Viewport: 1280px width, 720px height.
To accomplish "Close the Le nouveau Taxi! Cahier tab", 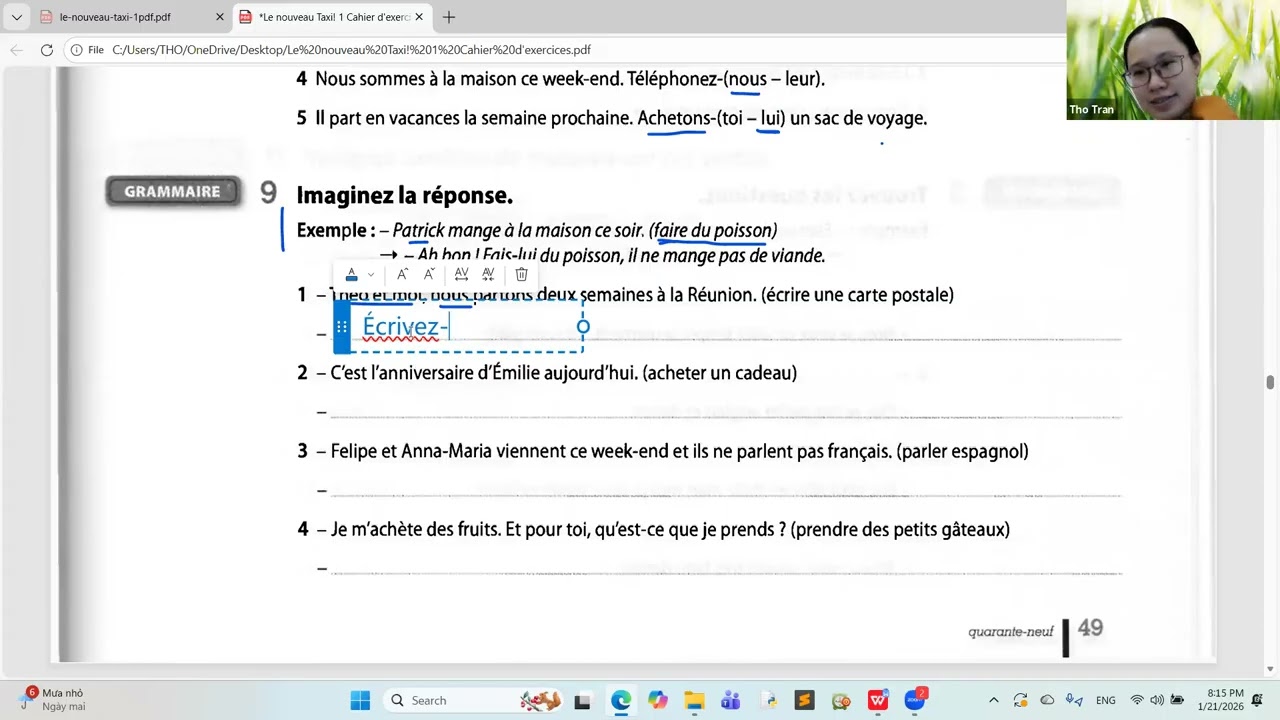I will click(419, 17).
